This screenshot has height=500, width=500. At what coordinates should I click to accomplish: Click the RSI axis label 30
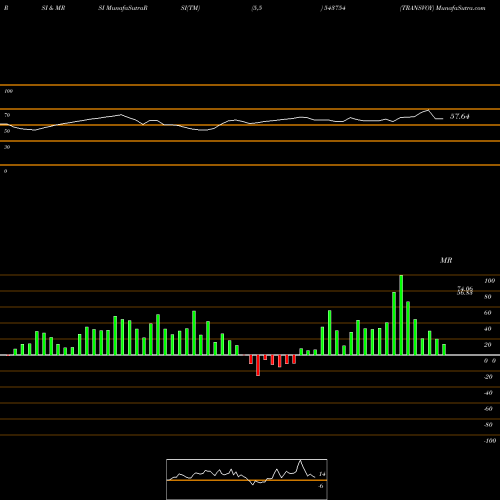click(7, 147)
